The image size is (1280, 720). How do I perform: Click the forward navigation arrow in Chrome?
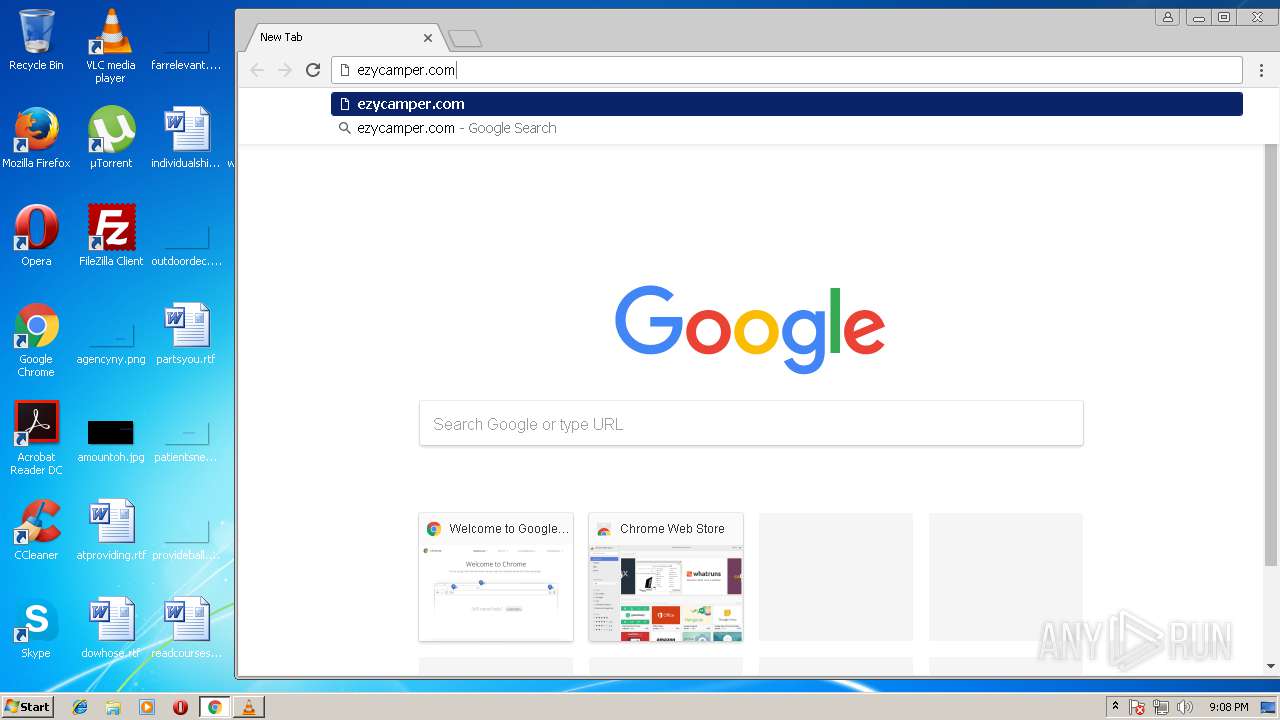tap(285, 70)
